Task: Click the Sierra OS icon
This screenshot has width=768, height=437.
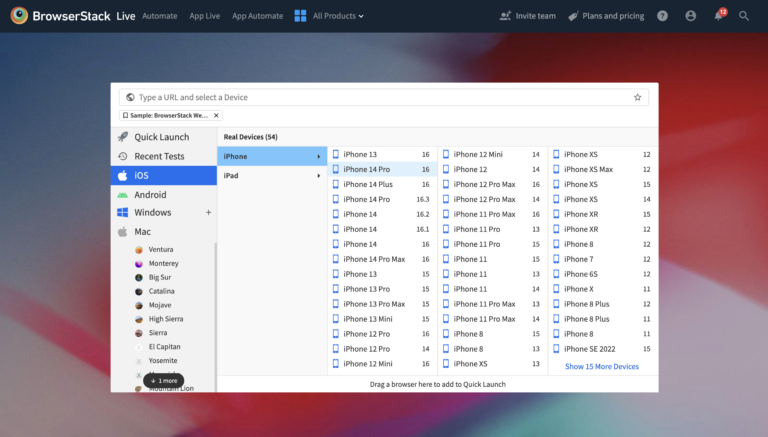Action: 139,333
